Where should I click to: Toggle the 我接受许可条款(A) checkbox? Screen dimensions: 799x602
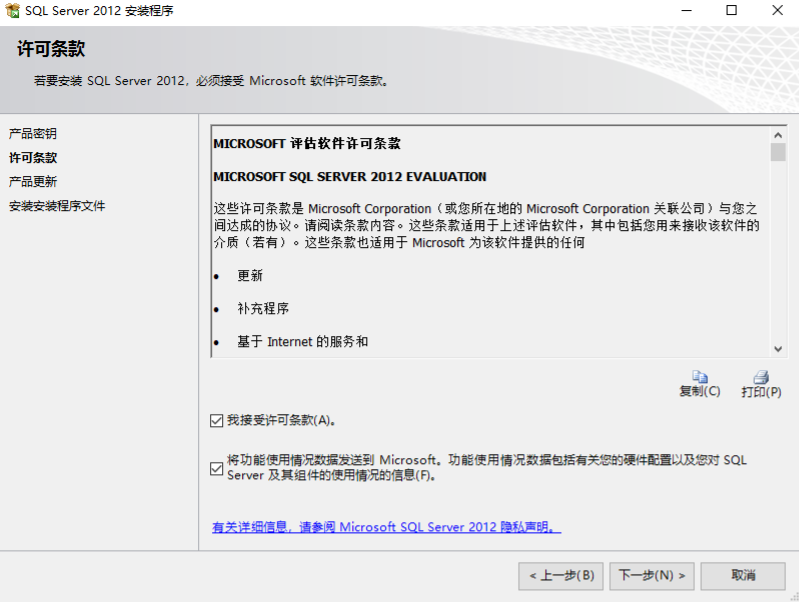point(217,421)
